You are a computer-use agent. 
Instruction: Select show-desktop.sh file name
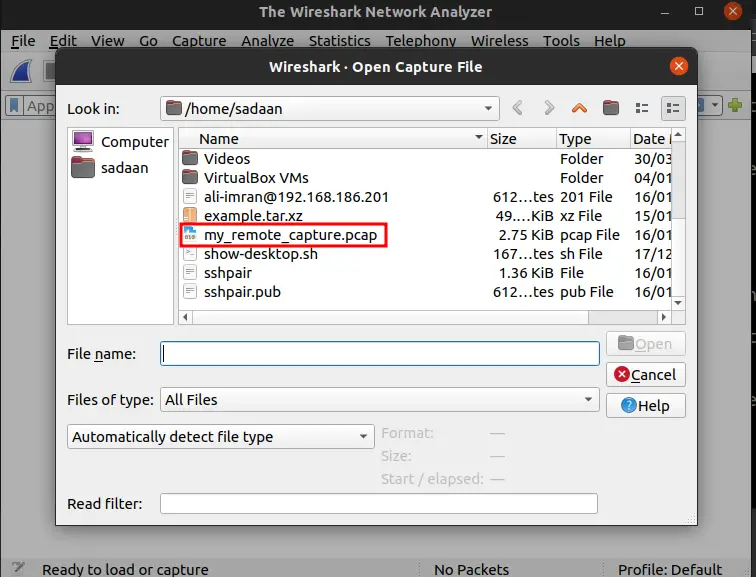pos(261,254)
